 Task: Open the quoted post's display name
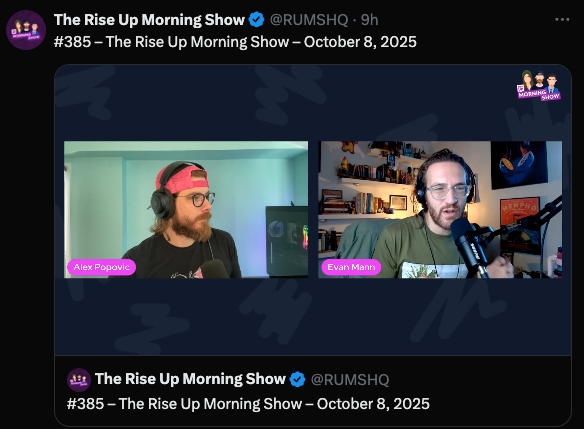190,379
